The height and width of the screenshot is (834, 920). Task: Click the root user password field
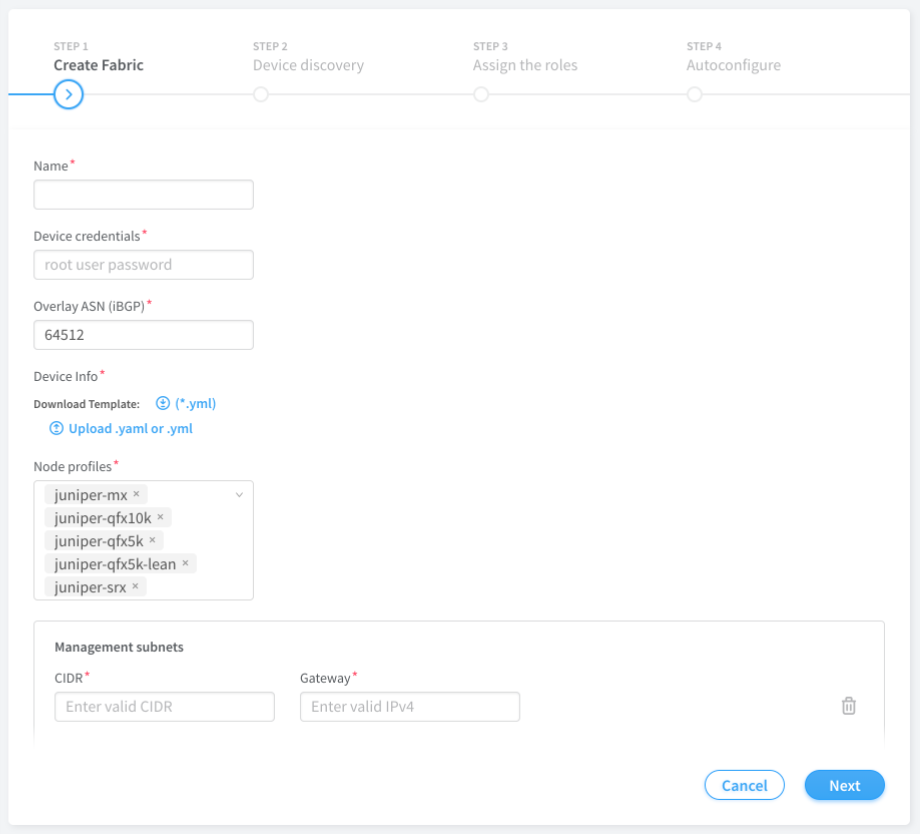tap(143, 265)
